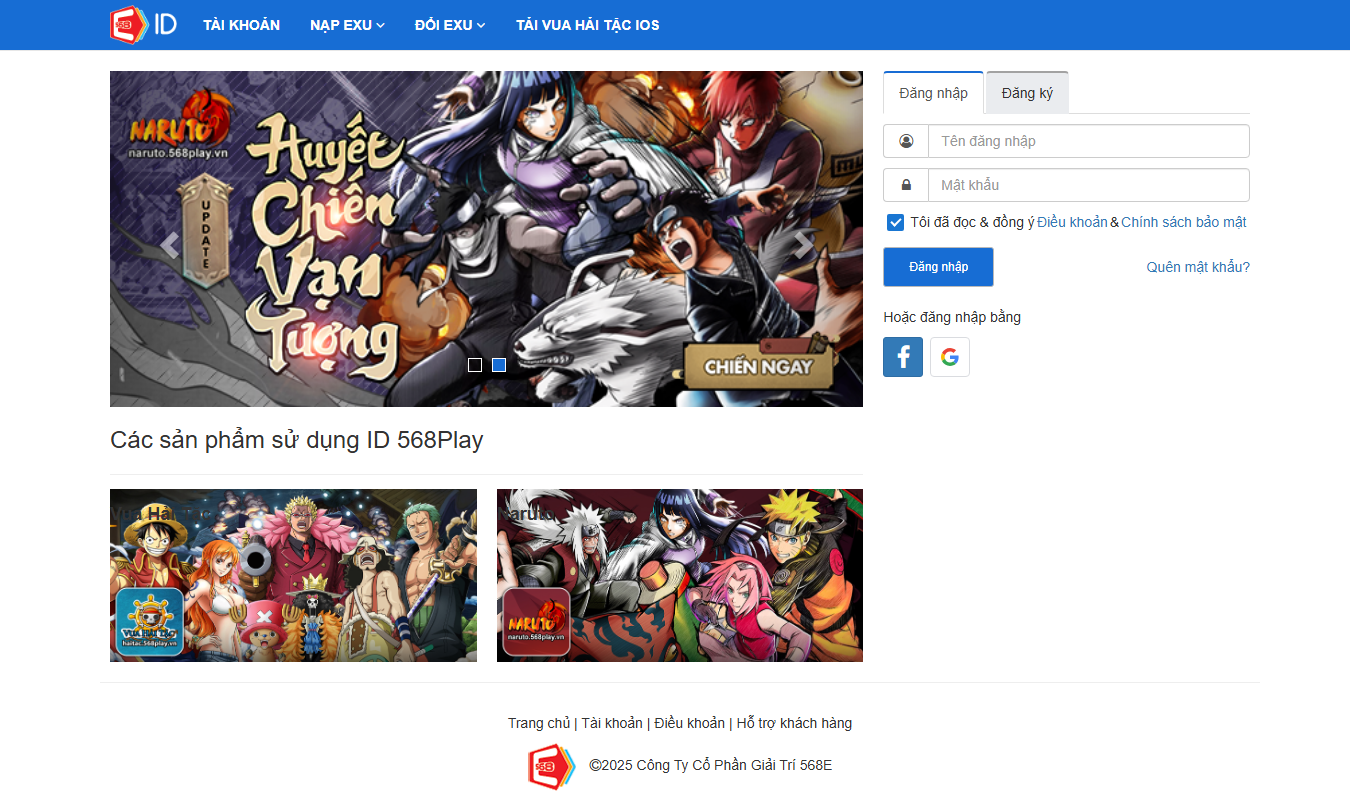Open TẢI VUA HẢI TẶC IOS menu item
Viewport: 1350px width, 809px height.
588,25
